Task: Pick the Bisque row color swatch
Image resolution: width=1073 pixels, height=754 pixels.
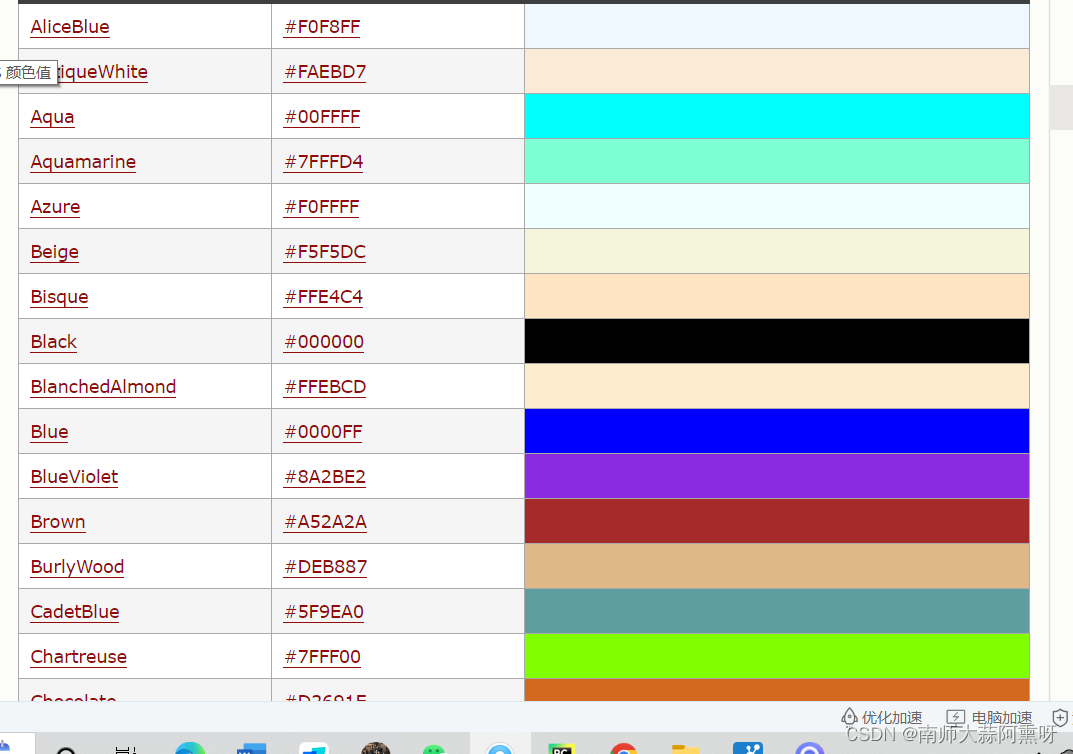Action: (x=777, y=296)
